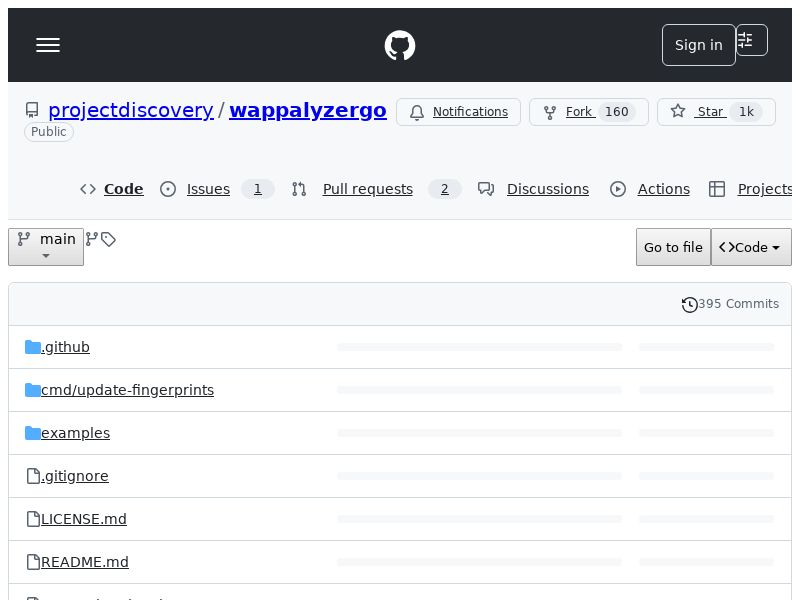
Task: Click the branches icon next to main
Action: tap(92, 239)
